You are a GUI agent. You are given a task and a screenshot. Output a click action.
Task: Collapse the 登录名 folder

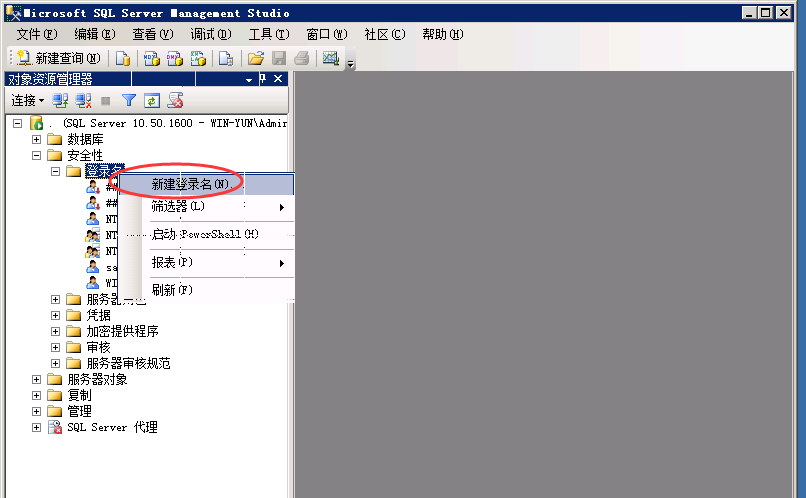tap(56, 171)
